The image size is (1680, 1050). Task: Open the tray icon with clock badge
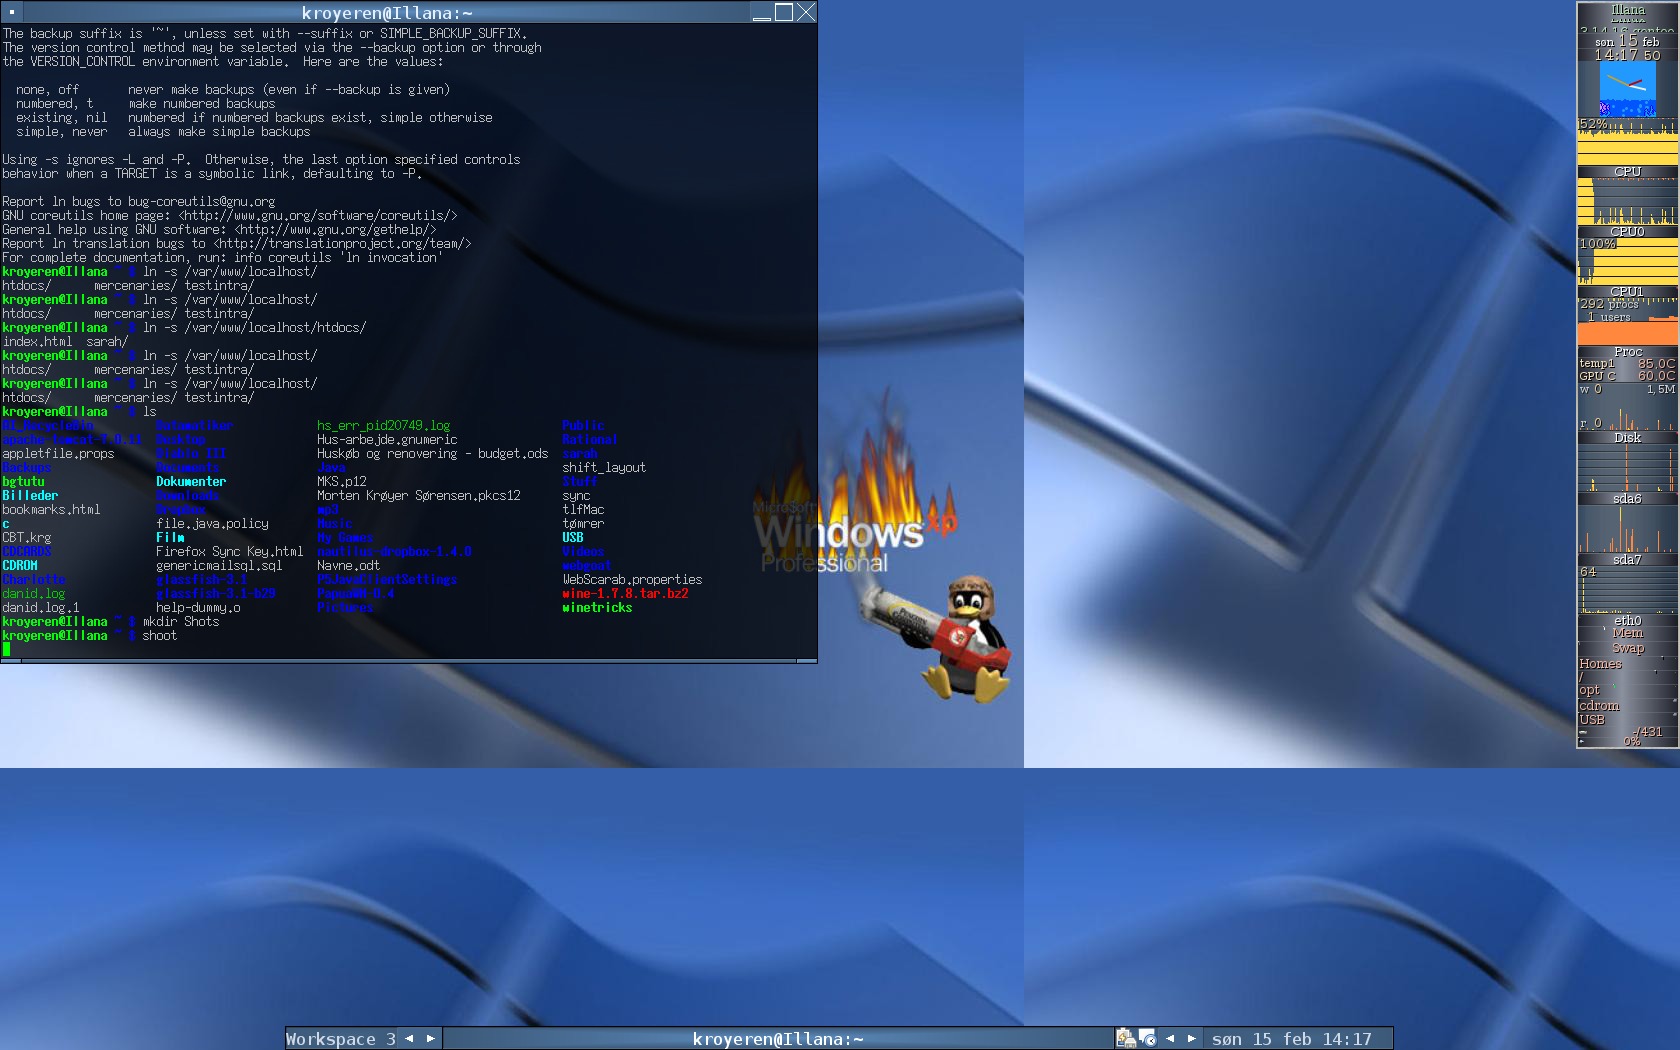[1147, 1038]
